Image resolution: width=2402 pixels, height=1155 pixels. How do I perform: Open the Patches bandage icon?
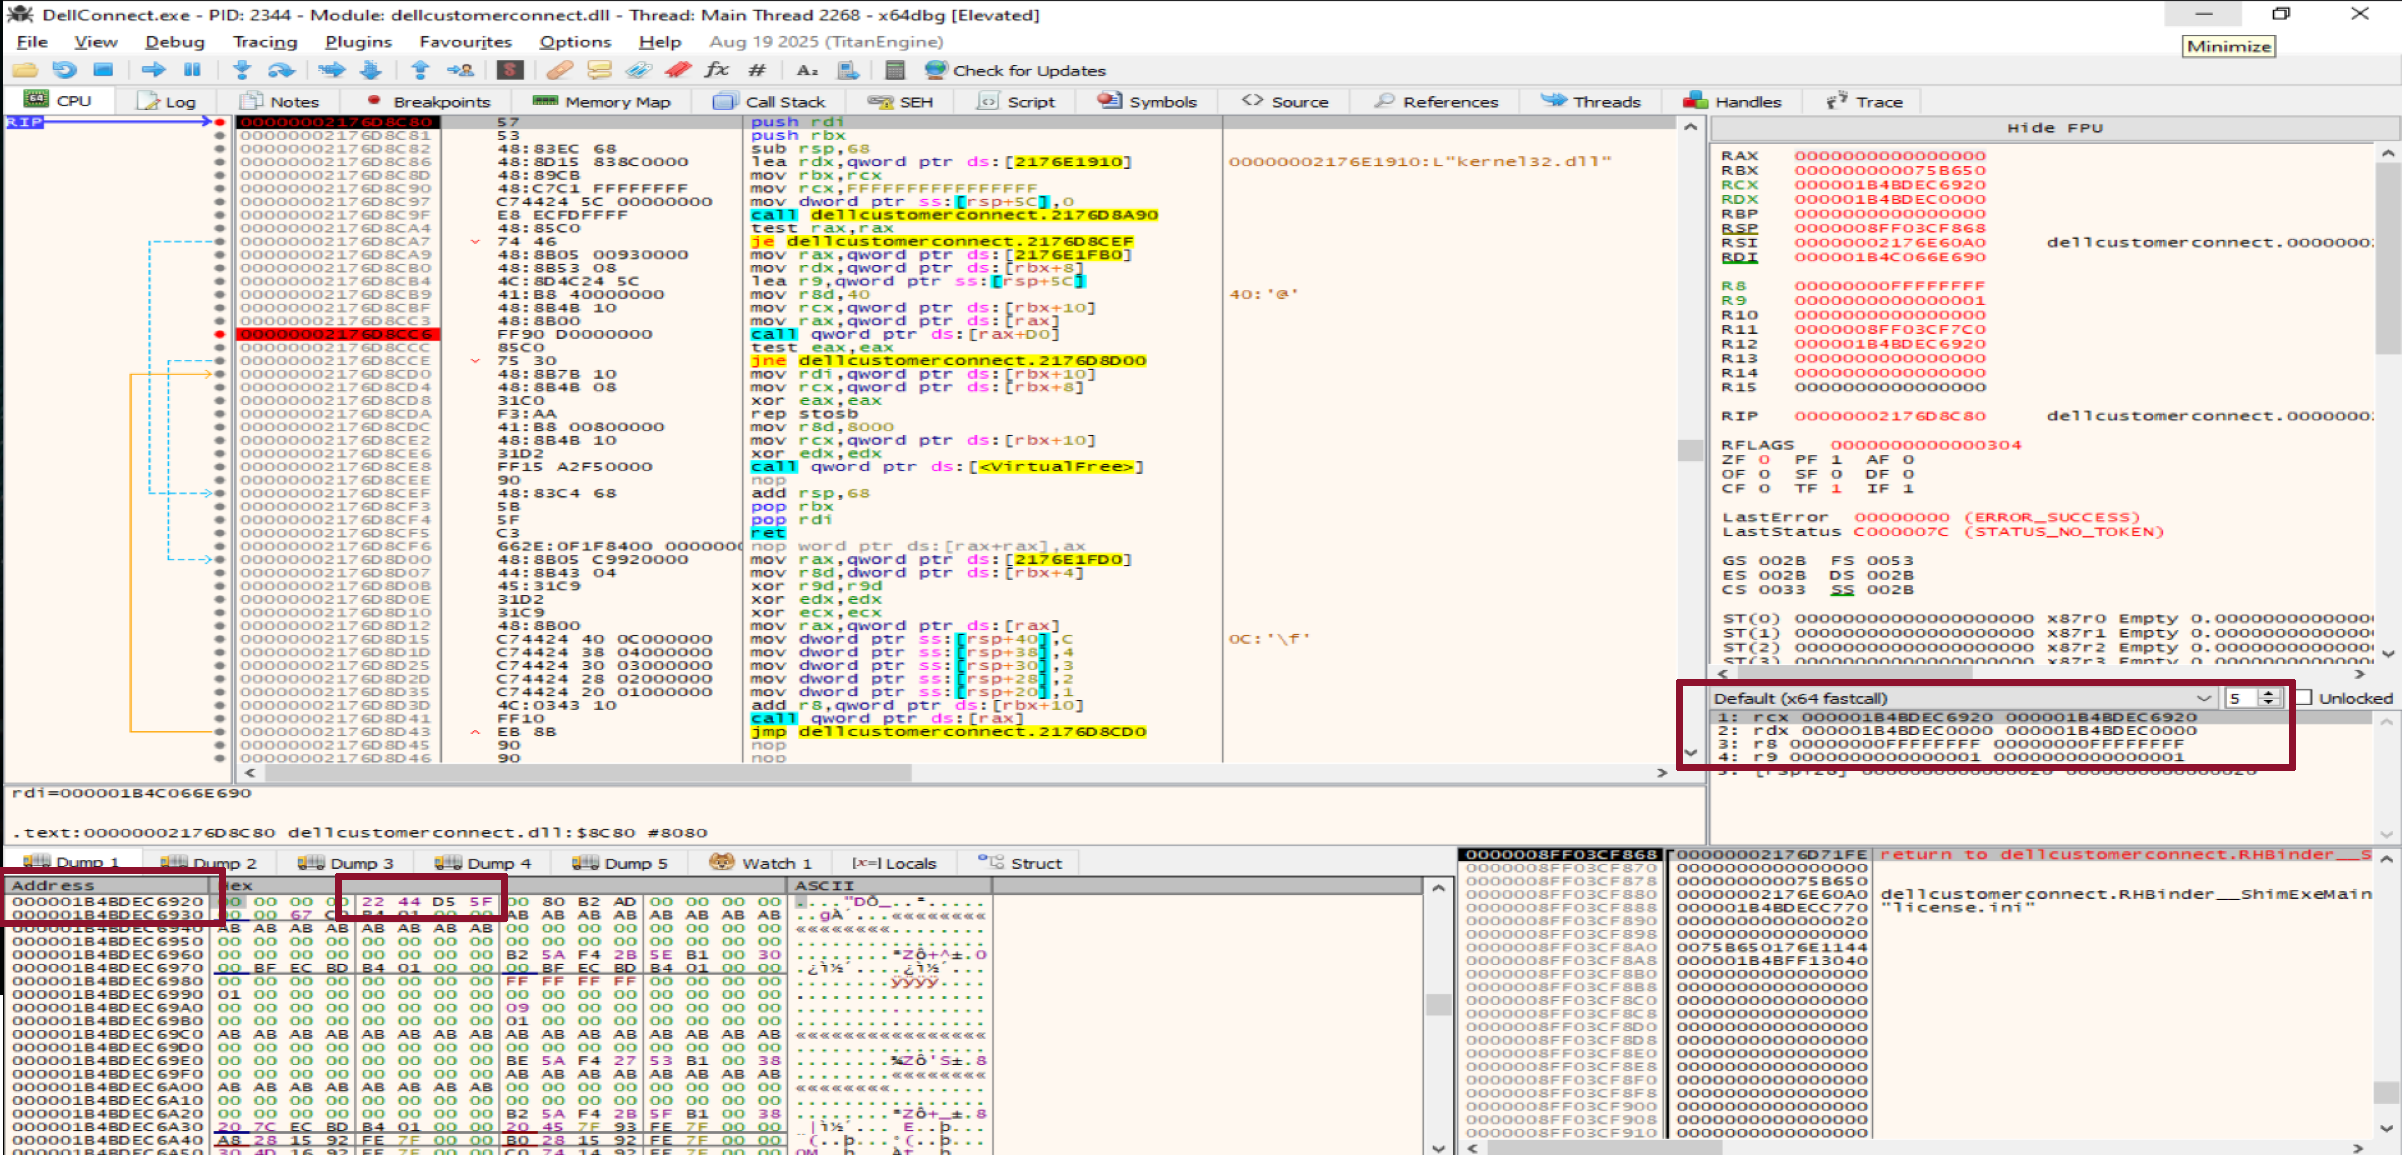coord(560,70)
